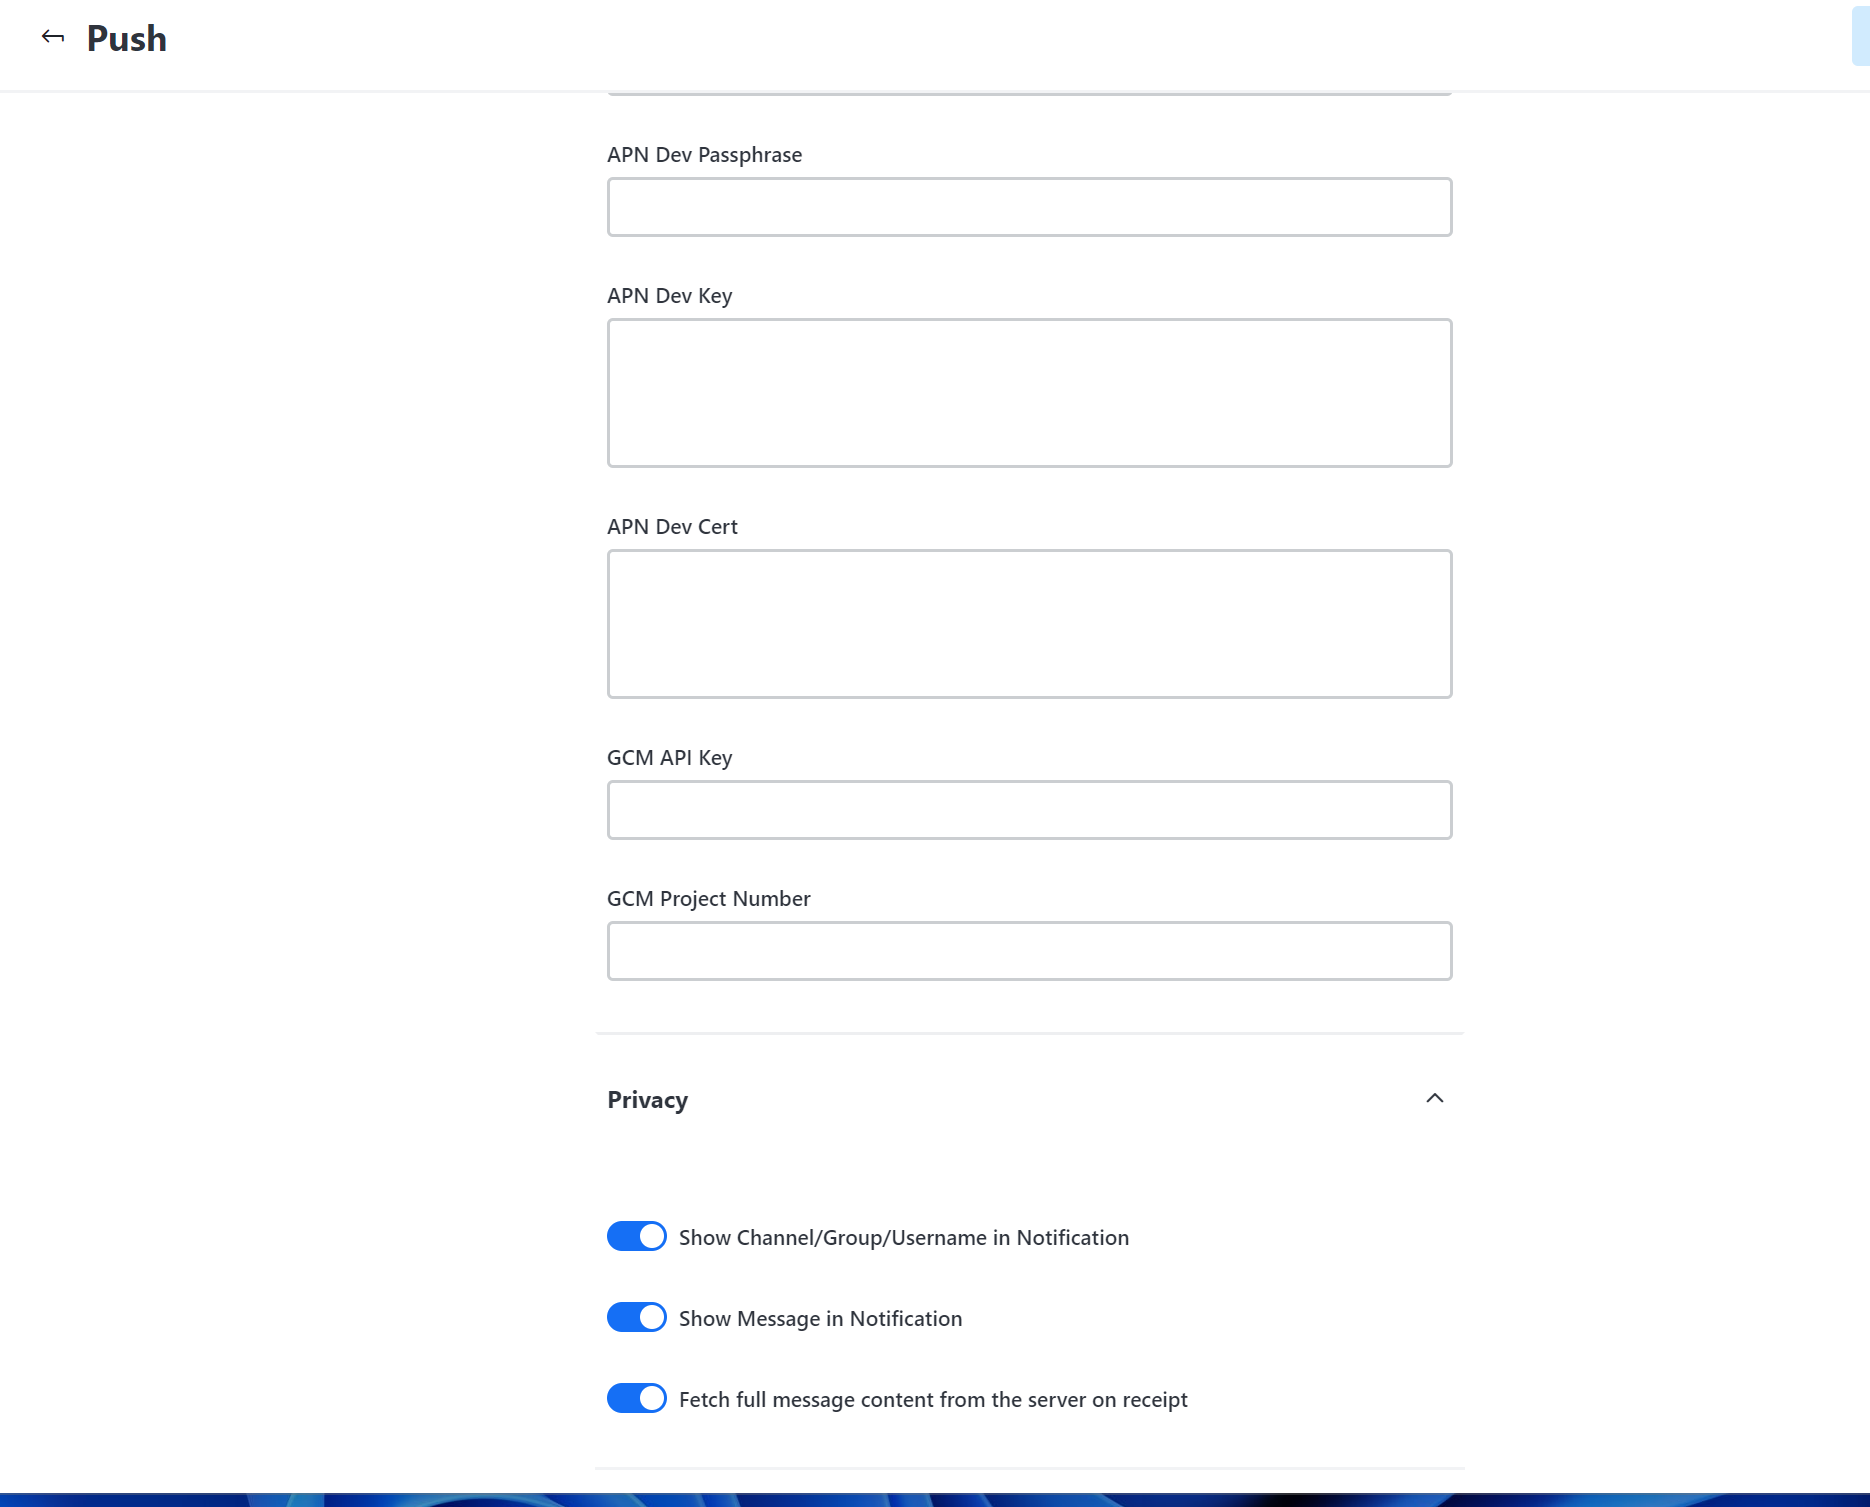Click the scrollbar thumb at top right

(1860, 33)
